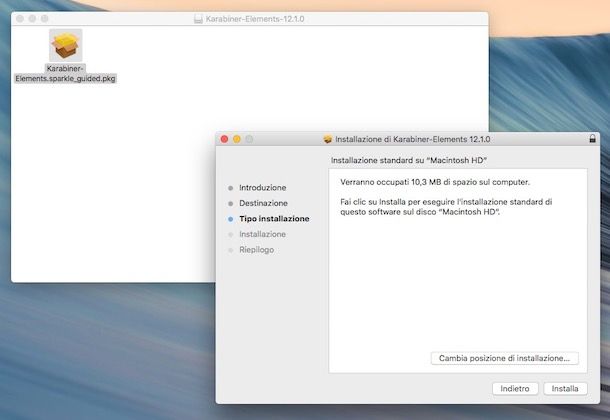Open Cambia posizione di installazione

pyautogui.click(x=504, y=358)
